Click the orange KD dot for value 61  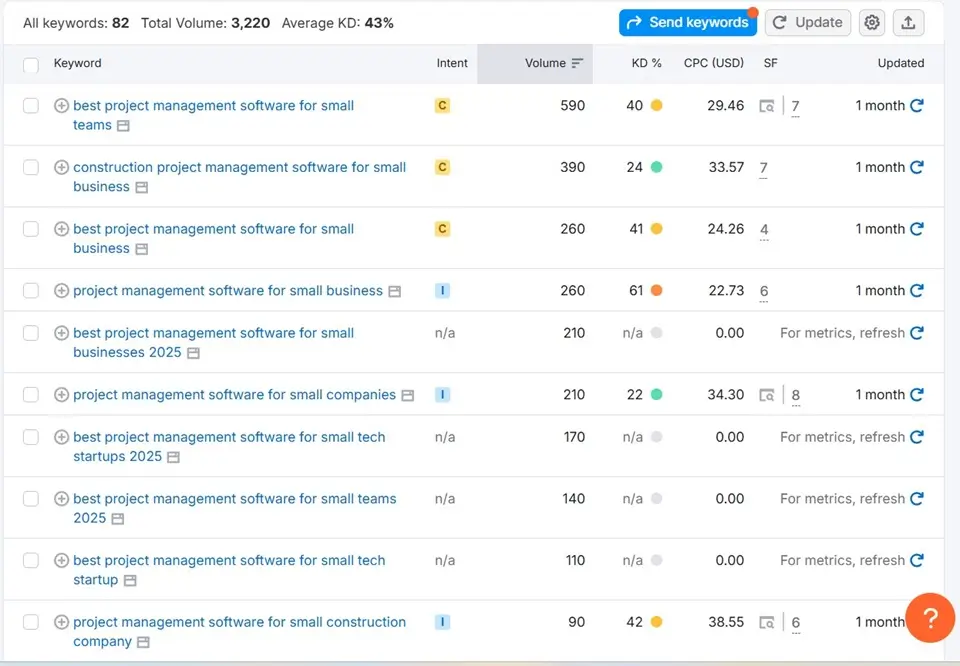point(656,290)
